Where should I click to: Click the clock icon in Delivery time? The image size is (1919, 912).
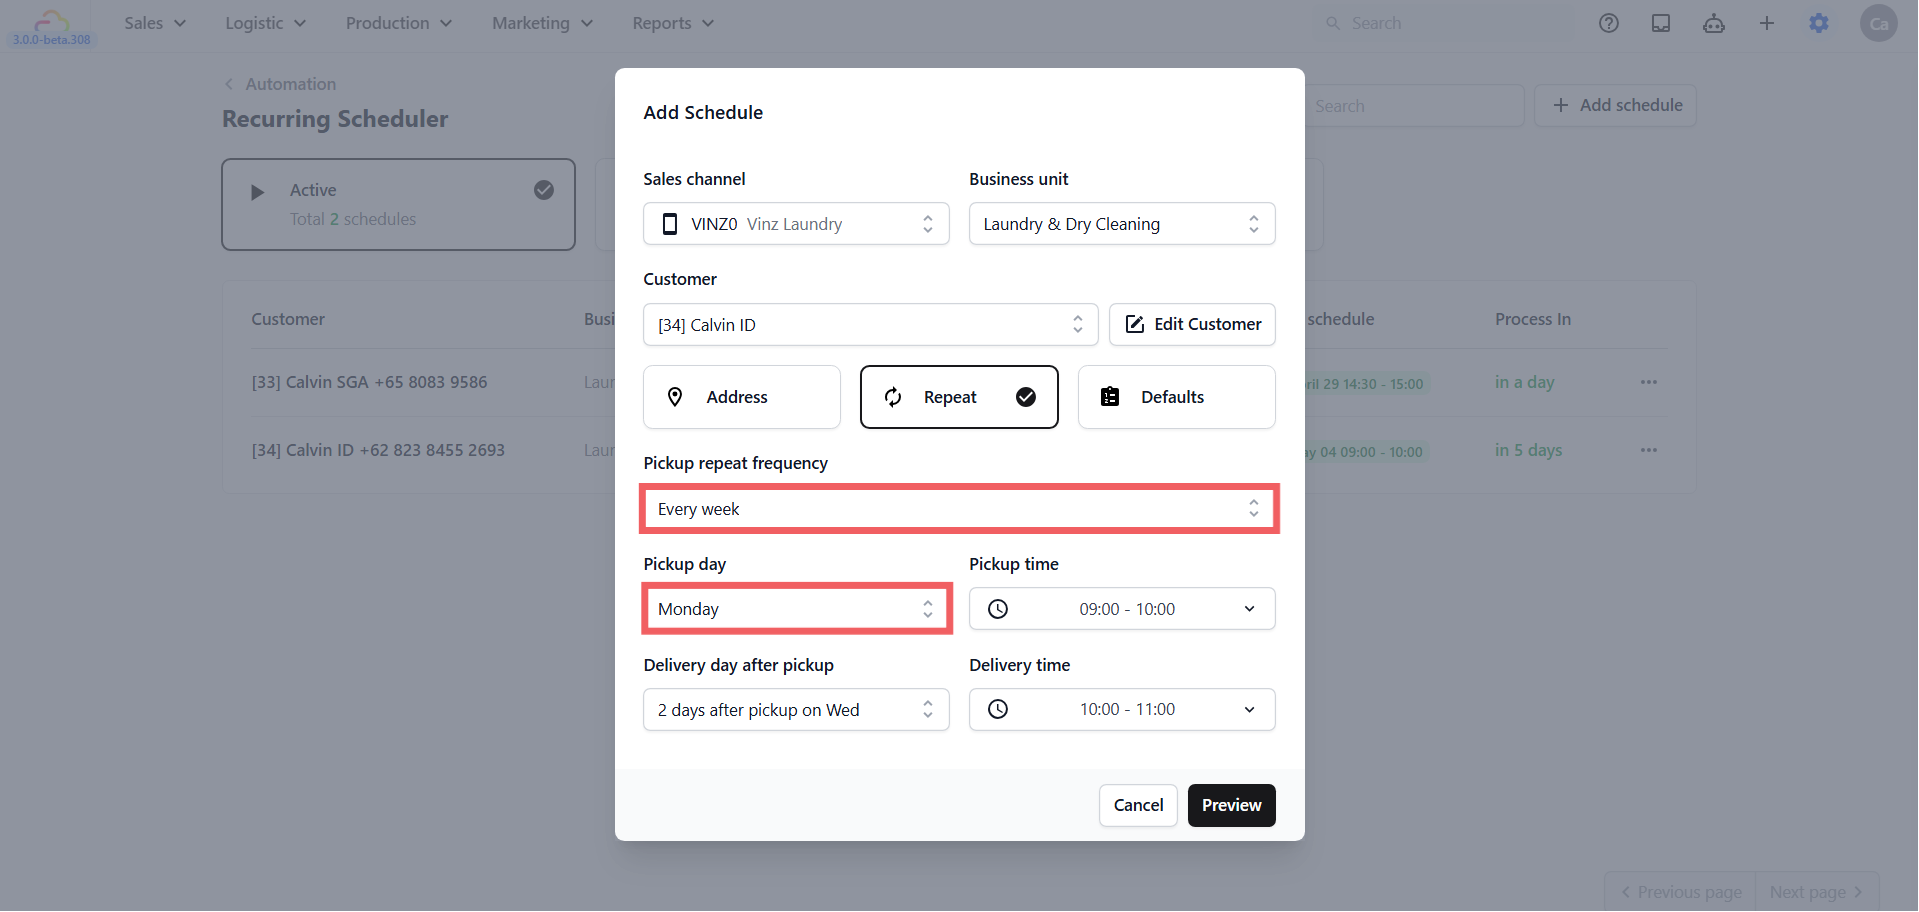998,709
